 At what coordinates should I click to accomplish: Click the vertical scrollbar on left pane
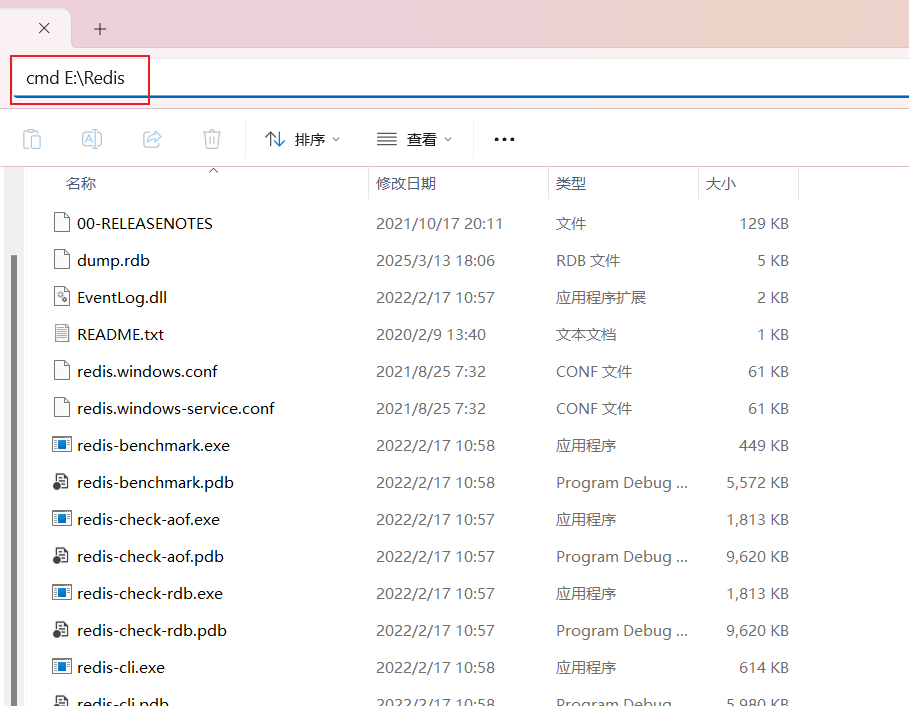pos(14,480)
